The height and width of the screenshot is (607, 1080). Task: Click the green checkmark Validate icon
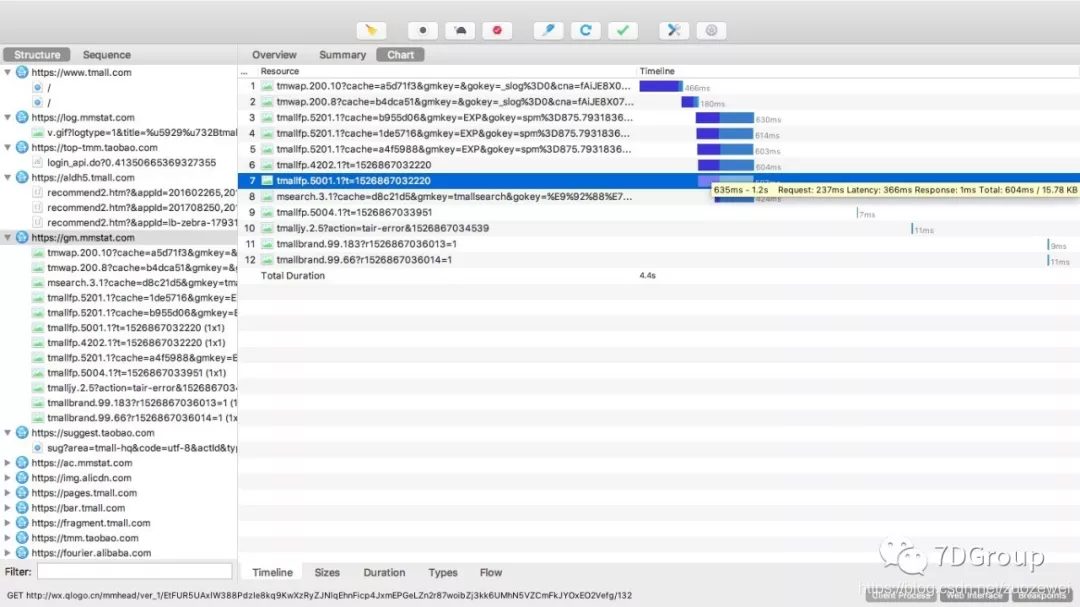[623, 30]
